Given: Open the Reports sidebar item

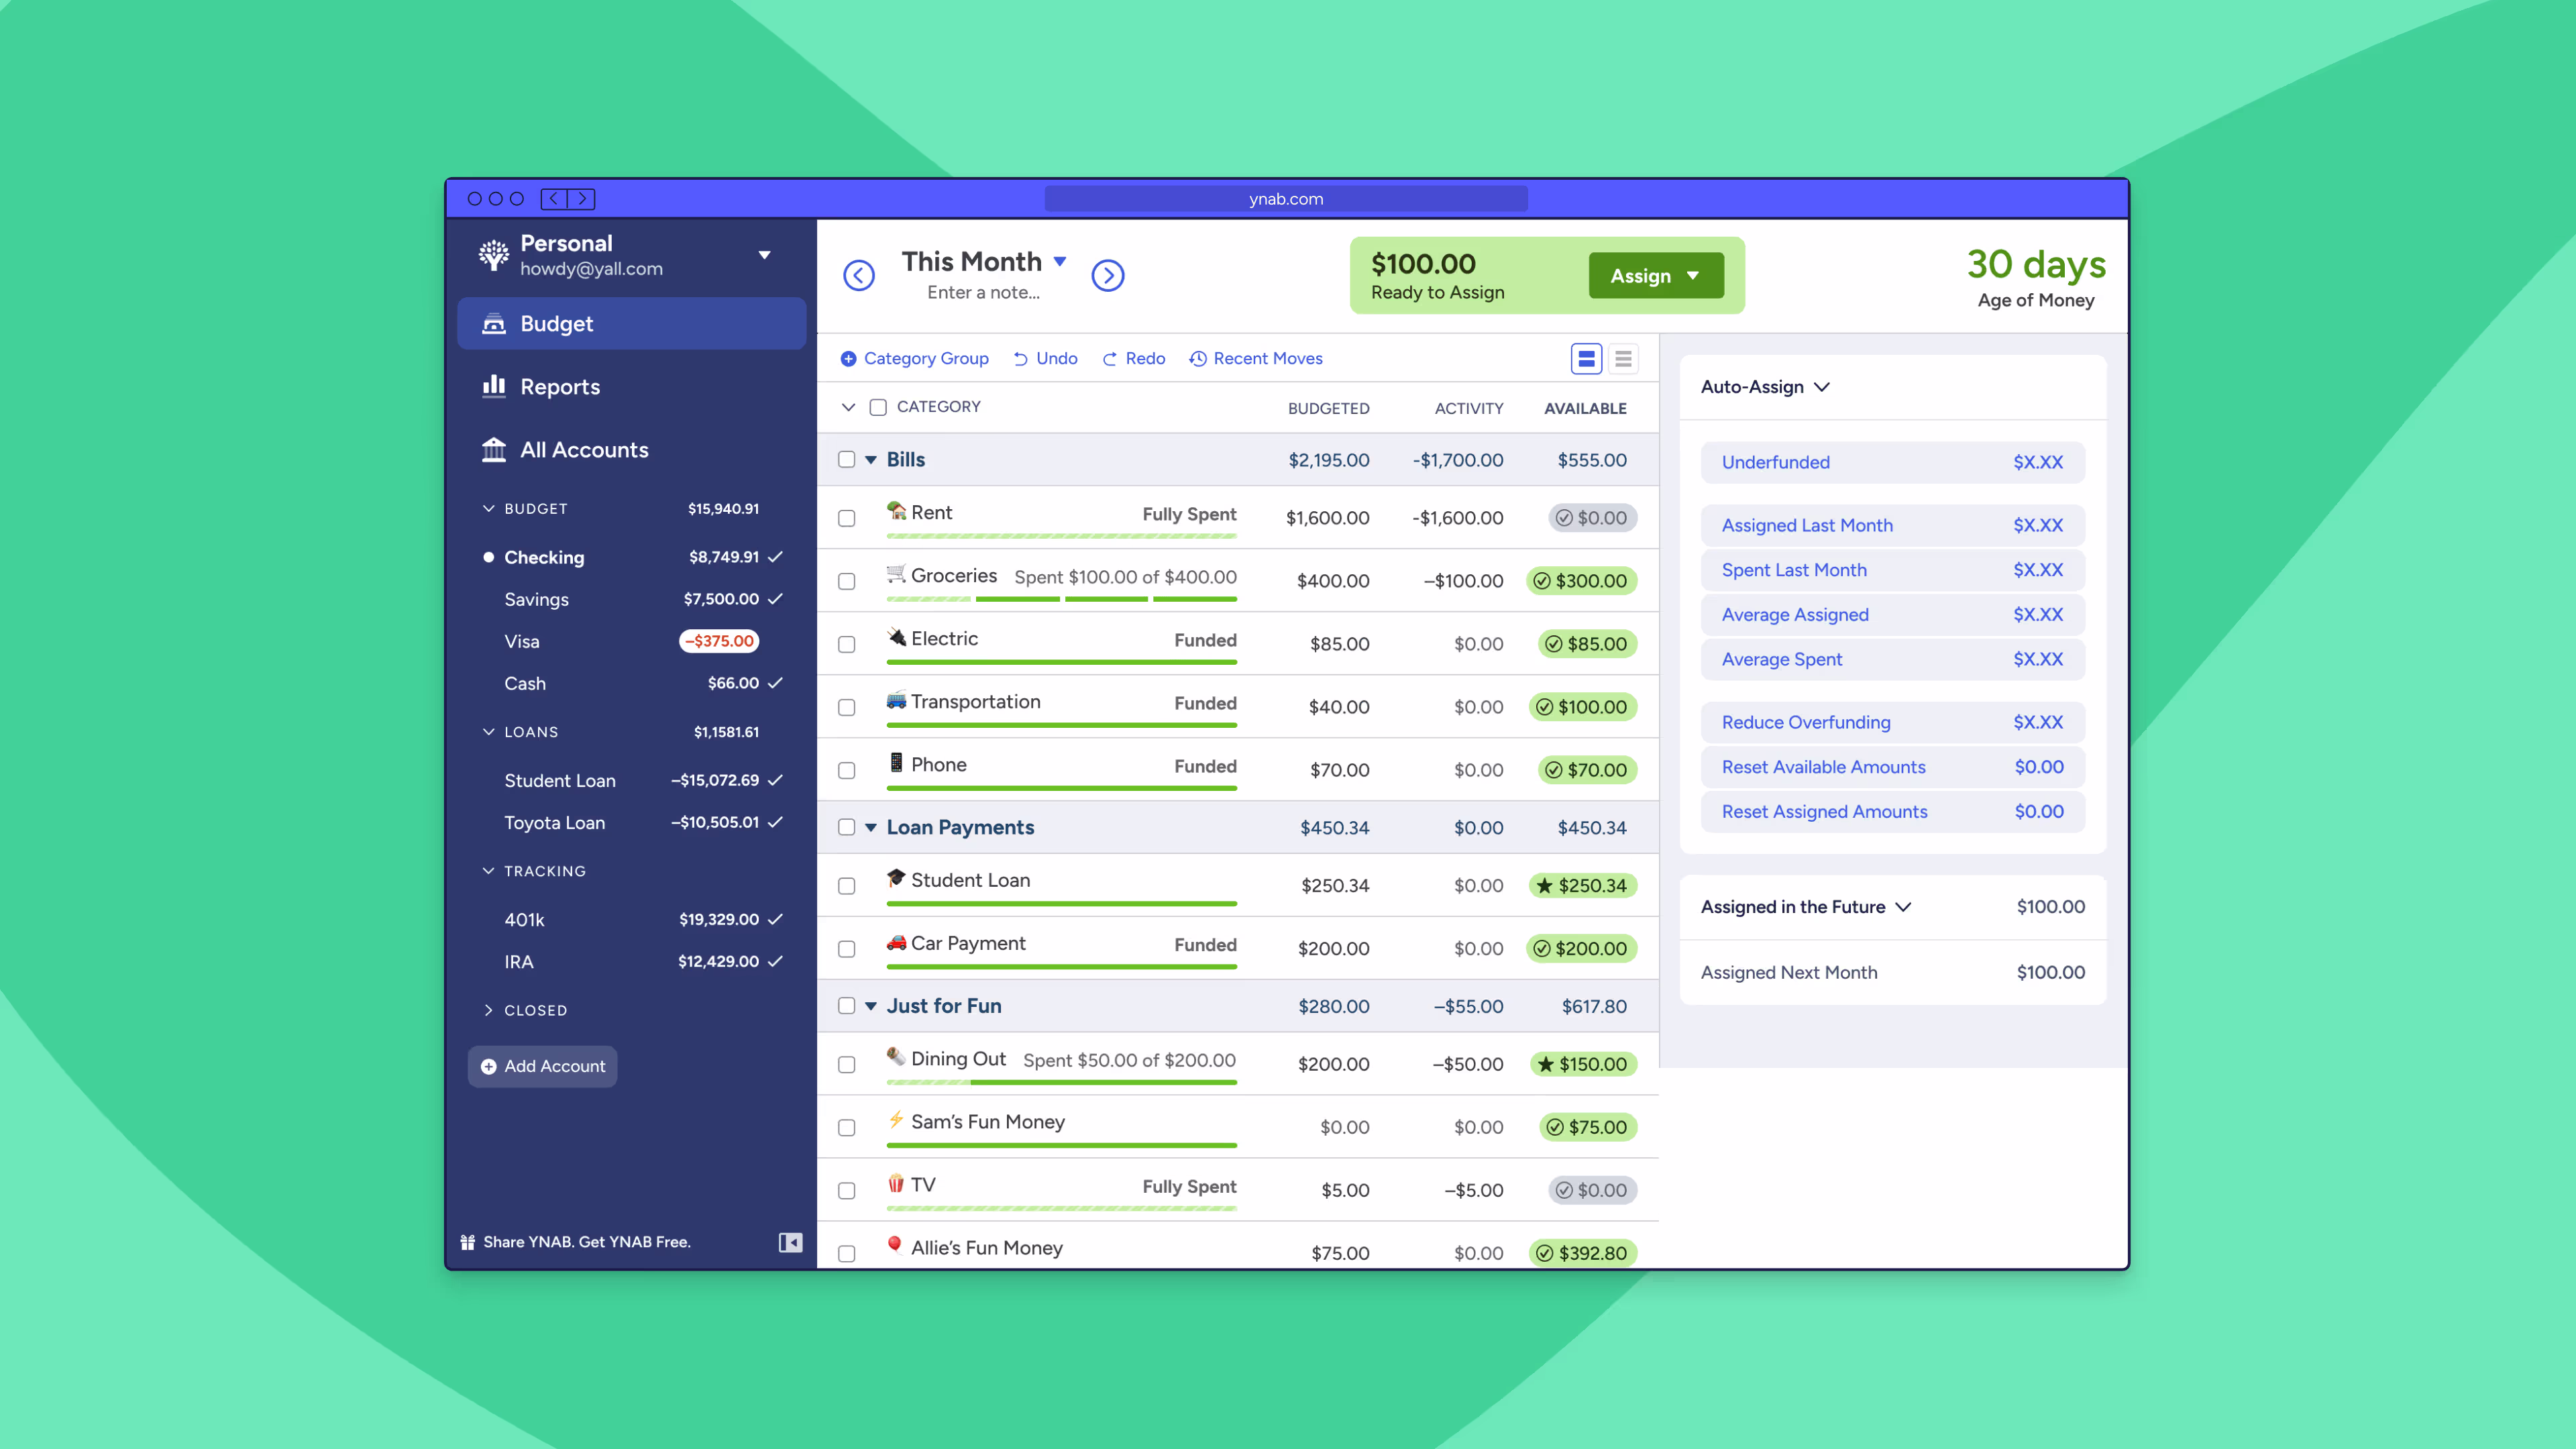Looking at the screenshot, I should point(631,386).
